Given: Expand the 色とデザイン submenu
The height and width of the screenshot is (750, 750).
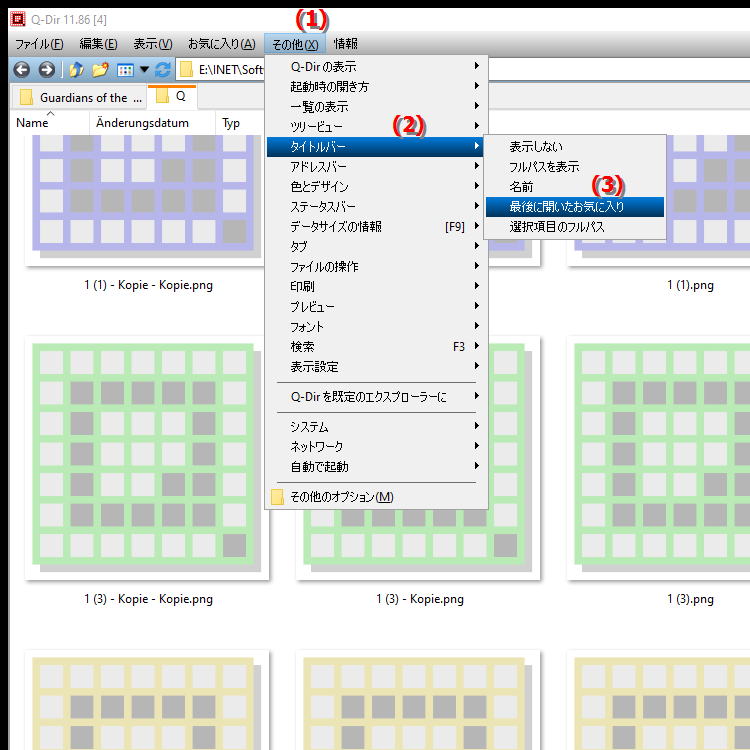Looking at the screenshot, I should 375,187.
